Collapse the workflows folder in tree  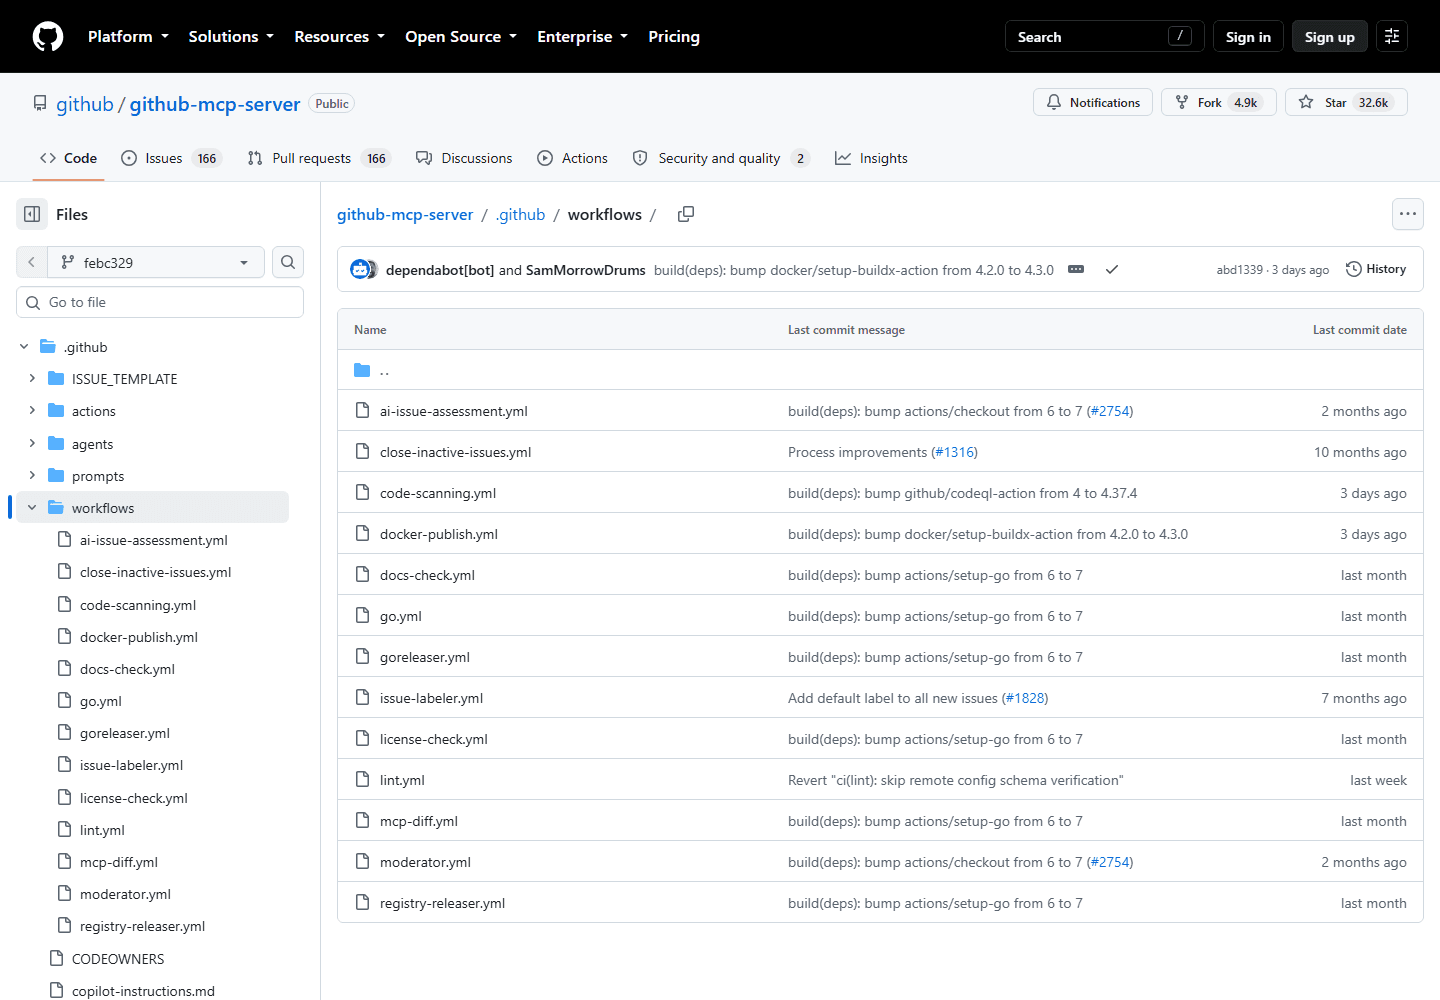point(32,508)
